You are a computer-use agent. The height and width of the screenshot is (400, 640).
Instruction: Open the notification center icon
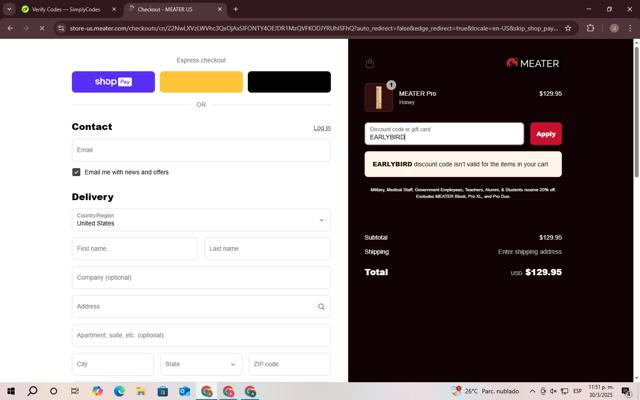(626, 391)
